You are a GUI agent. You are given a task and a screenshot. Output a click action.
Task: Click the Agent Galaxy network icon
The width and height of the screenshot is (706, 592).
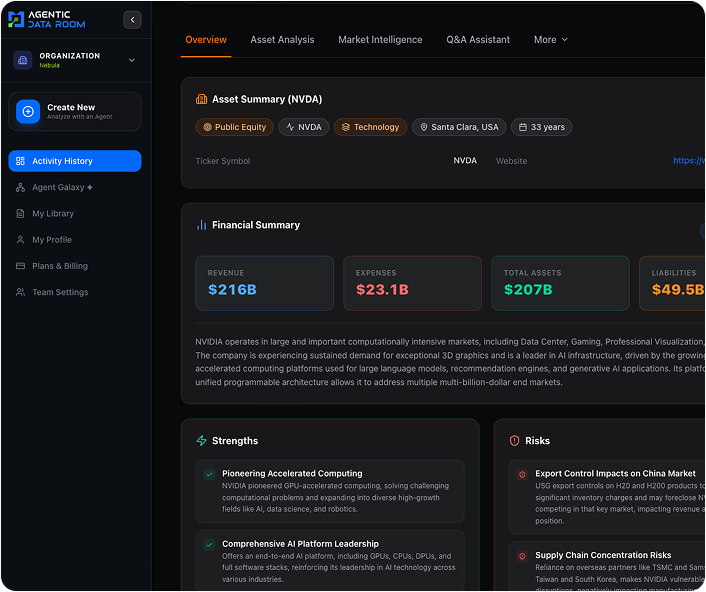20,187
